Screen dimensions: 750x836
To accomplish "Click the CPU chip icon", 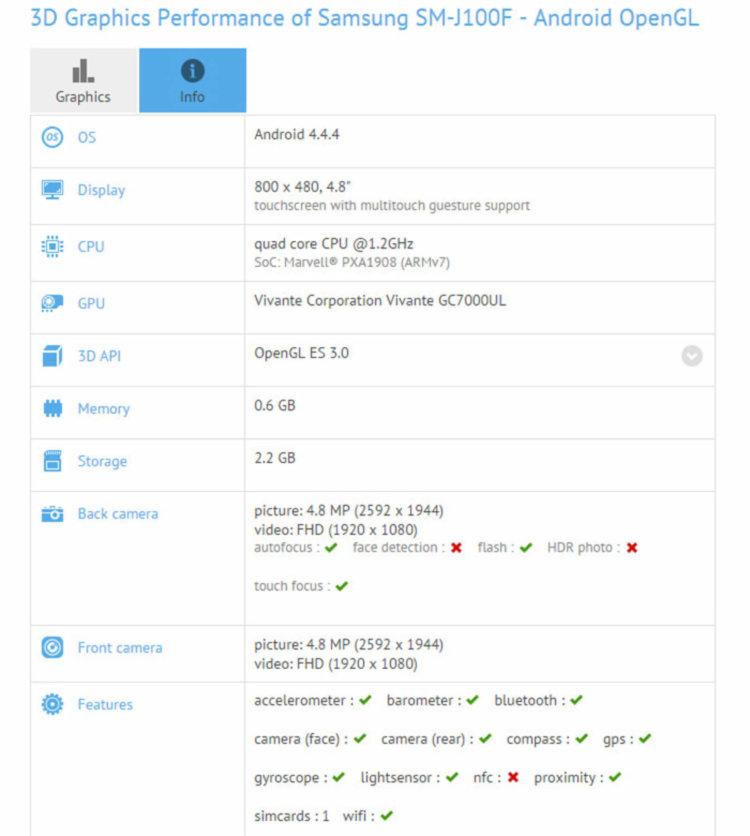I will pos(52,246).
